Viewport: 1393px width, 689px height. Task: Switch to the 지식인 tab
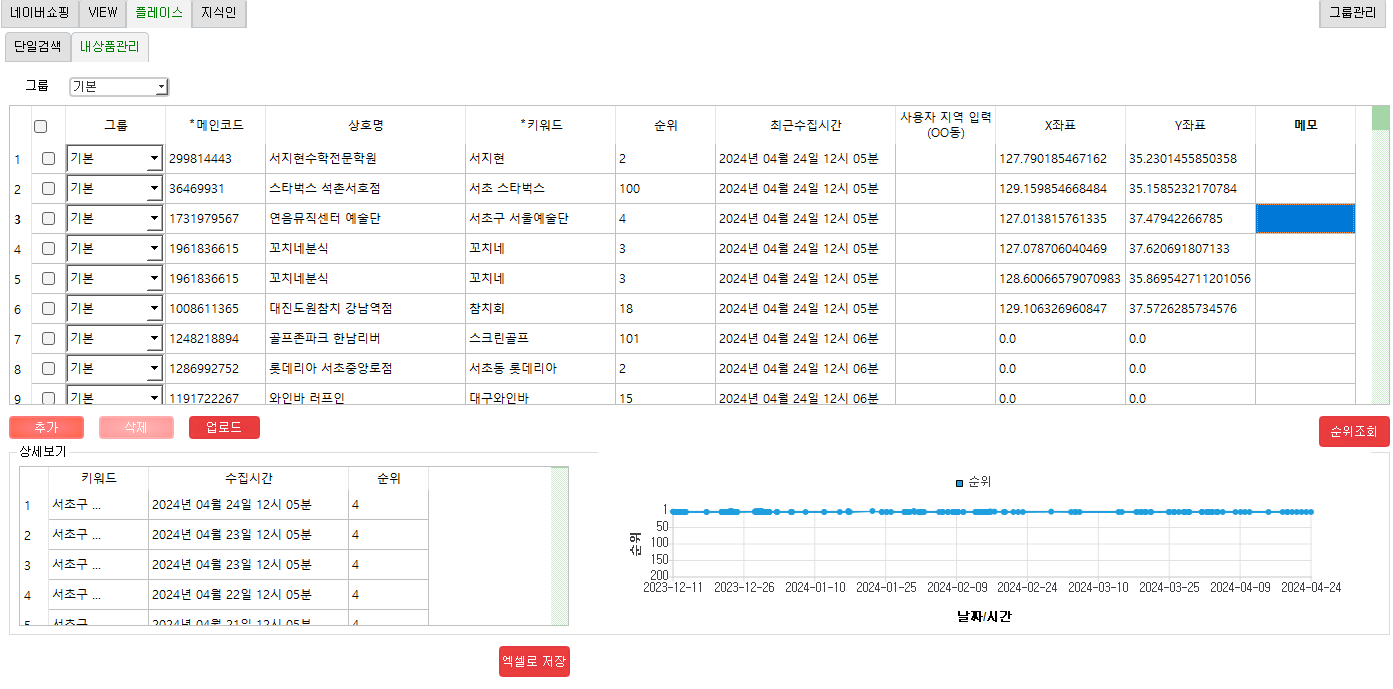coord(218,13)
